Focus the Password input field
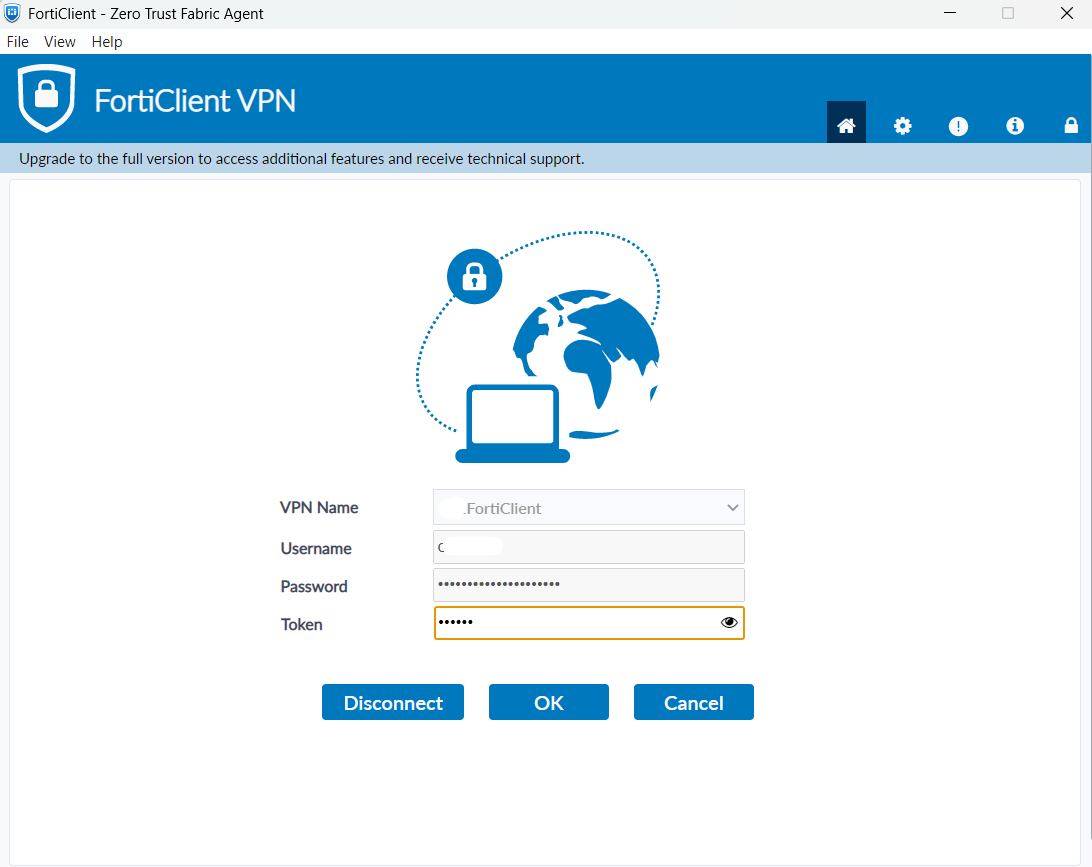This screenshot has height=867, width=1092. [589, 585]
